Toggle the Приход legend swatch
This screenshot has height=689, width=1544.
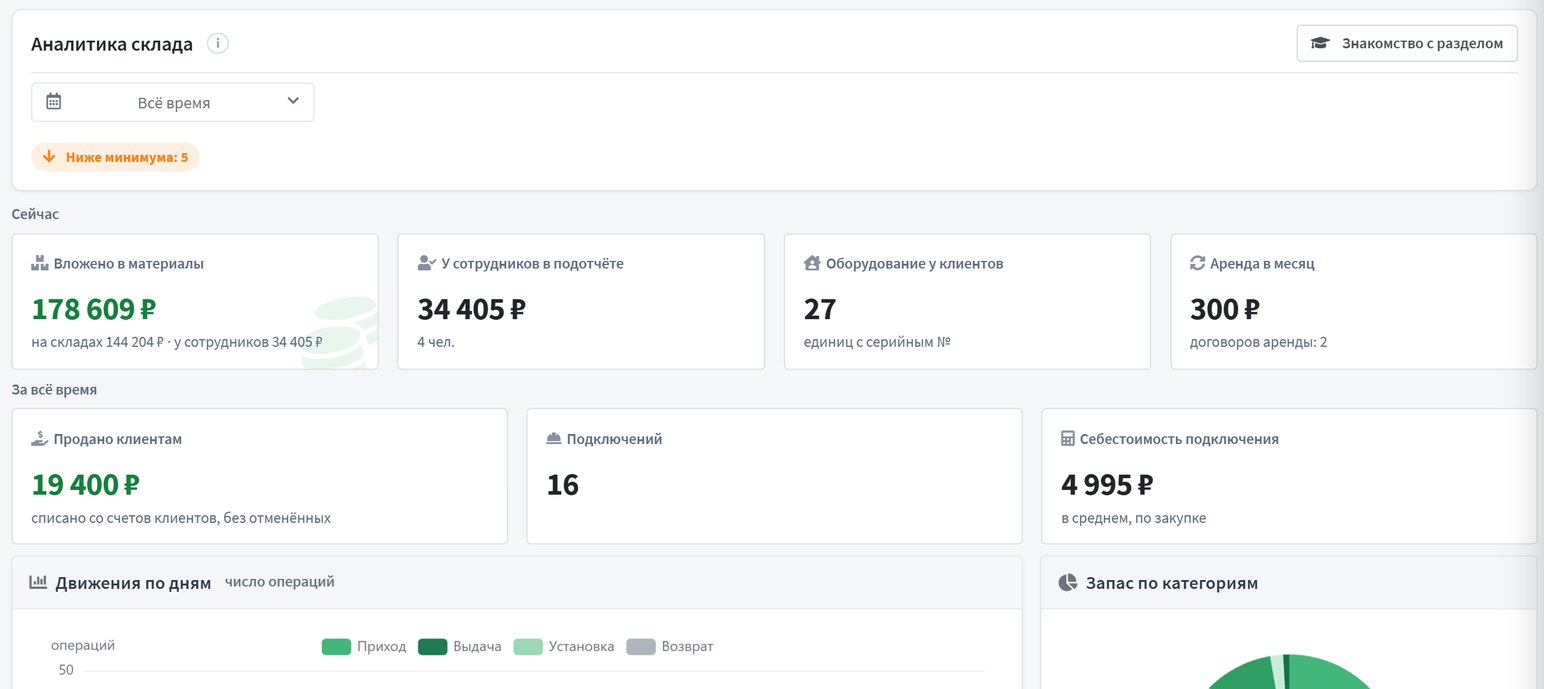point(336,647)
